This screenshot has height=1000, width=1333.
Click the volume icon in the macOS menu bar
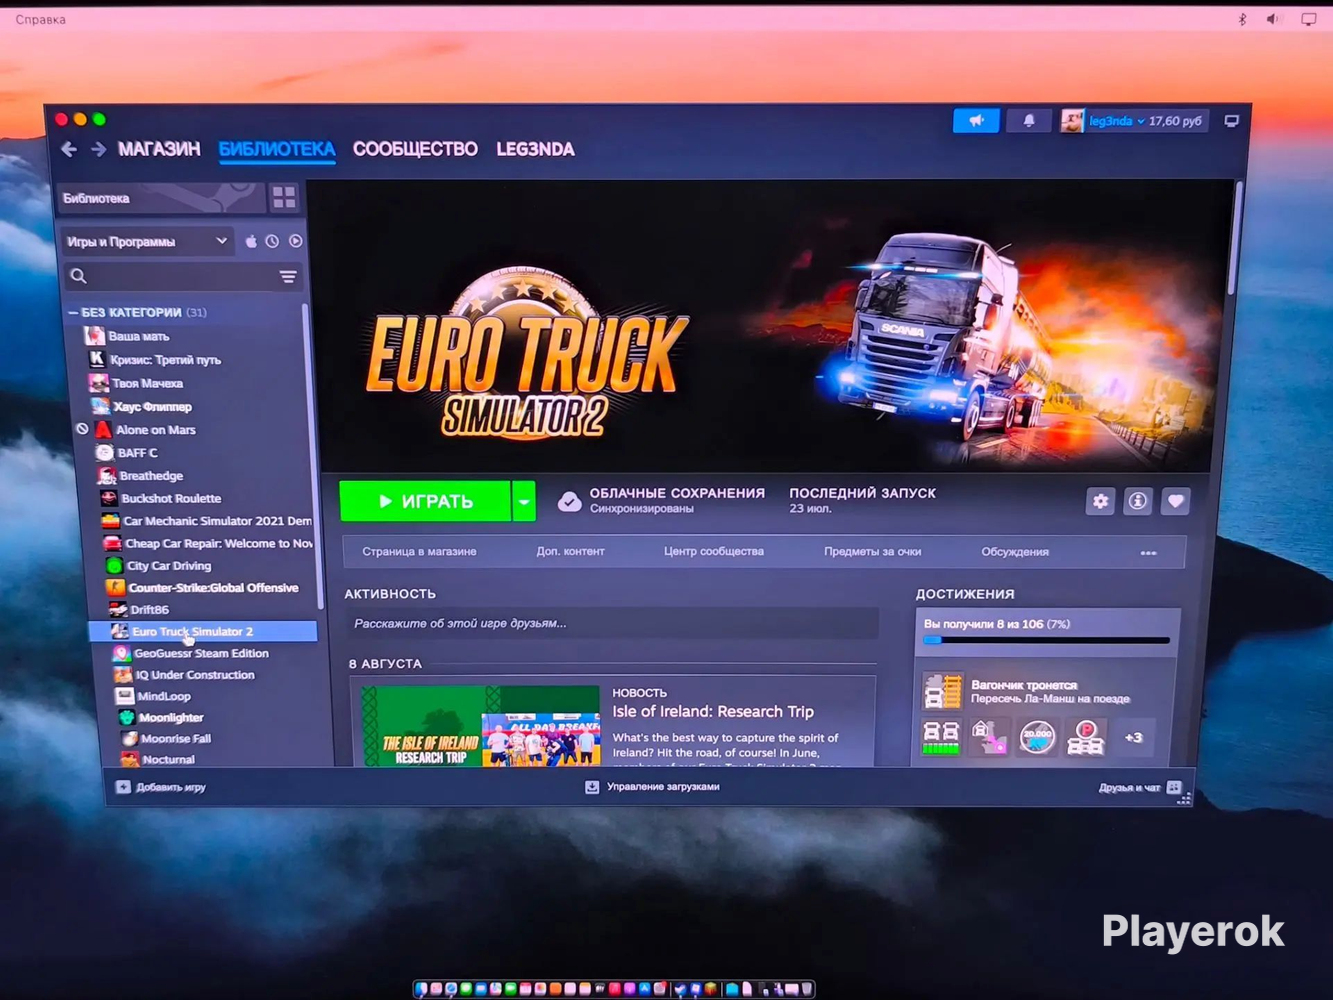pos(1274,19)
